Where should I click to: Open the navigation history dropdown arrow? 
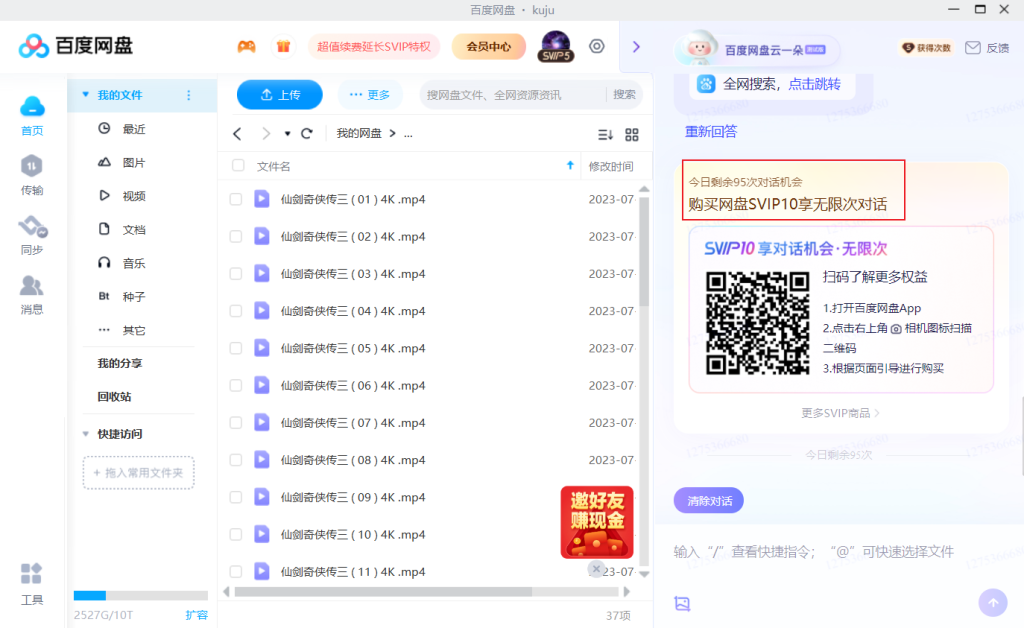tap(288, 134)
